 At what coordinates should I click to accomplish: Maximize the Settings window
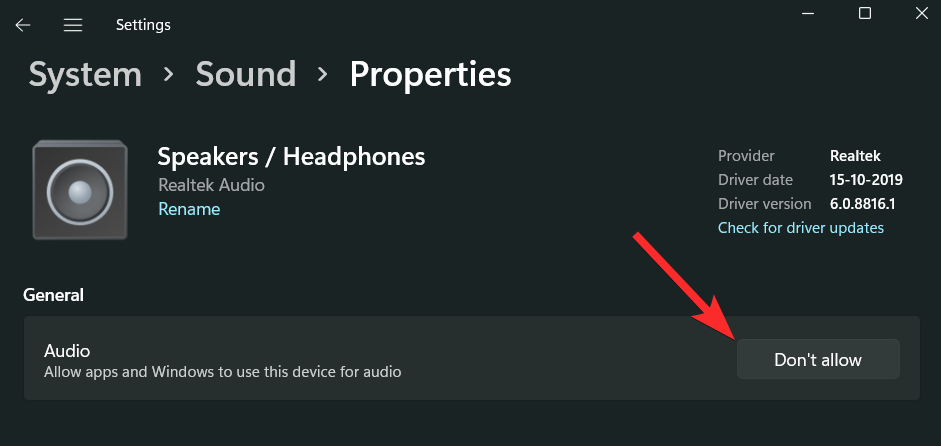coord(865,13)
